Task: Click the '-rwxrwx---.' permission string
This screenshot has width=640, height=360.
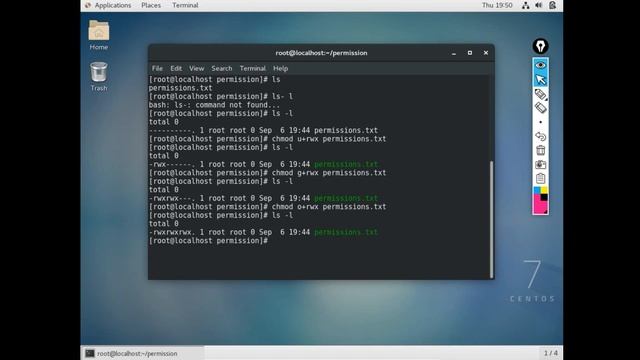Action: pyautogui.click(x=172, y=198)
